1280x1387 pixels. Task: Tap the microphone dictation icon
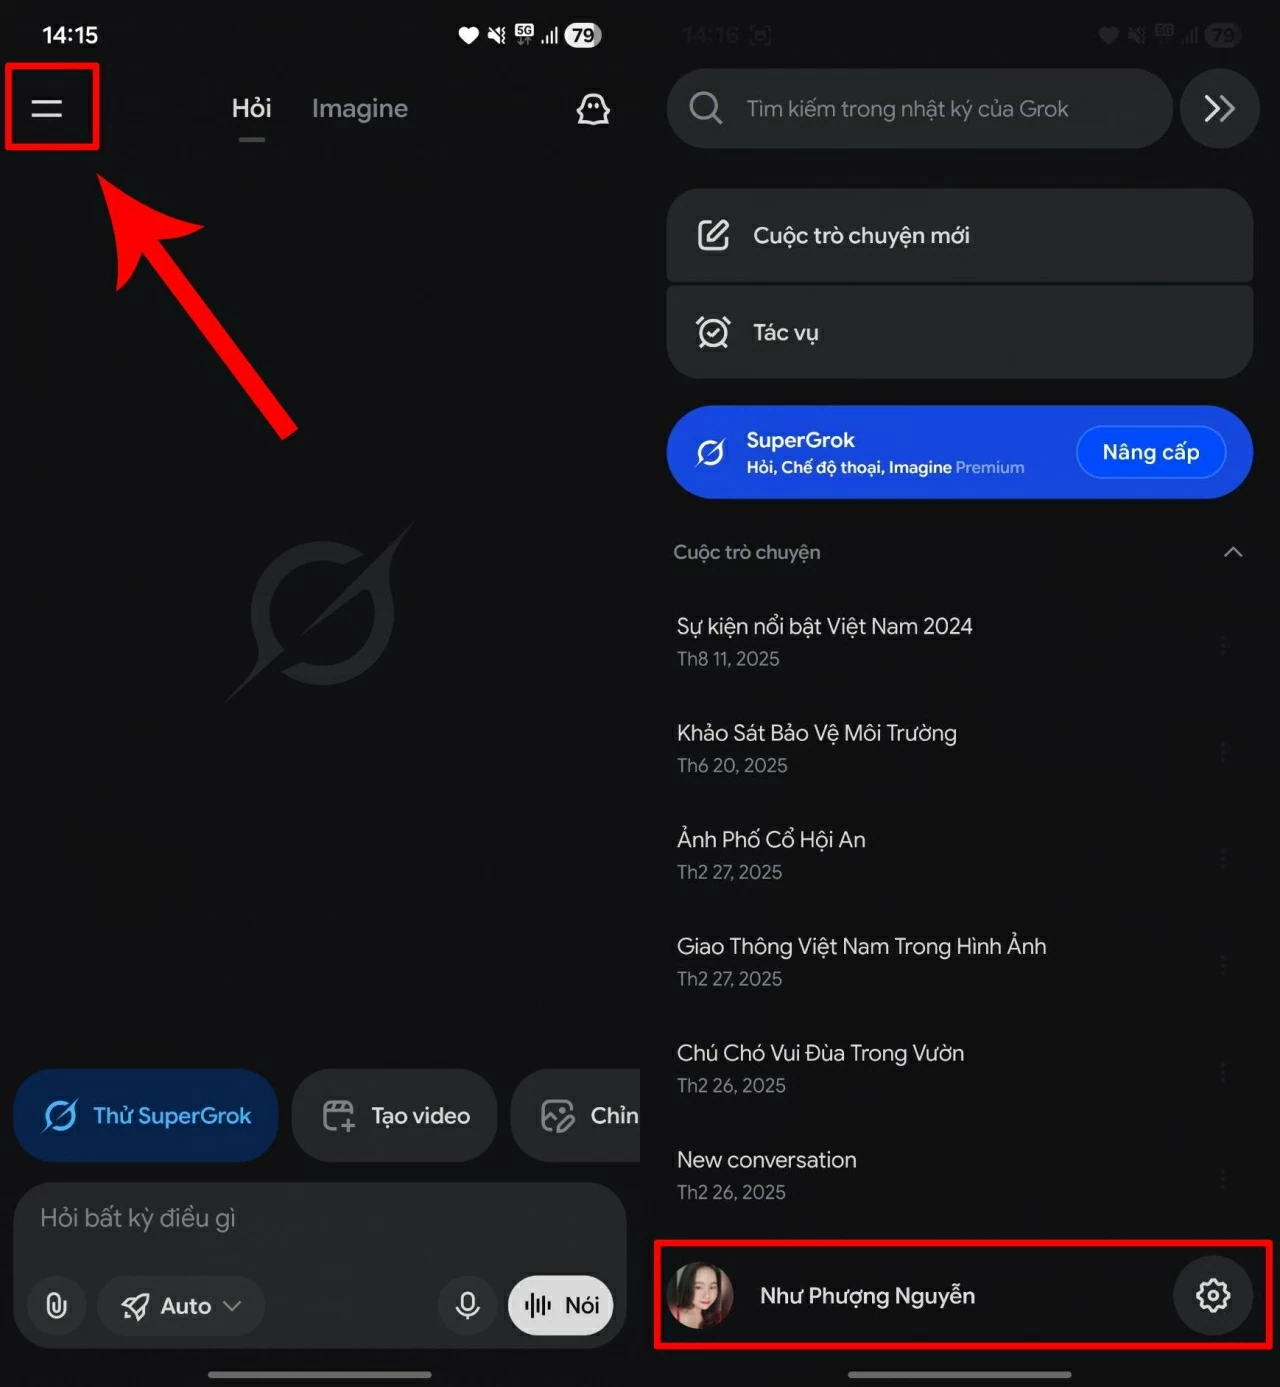coord(467,1305)
